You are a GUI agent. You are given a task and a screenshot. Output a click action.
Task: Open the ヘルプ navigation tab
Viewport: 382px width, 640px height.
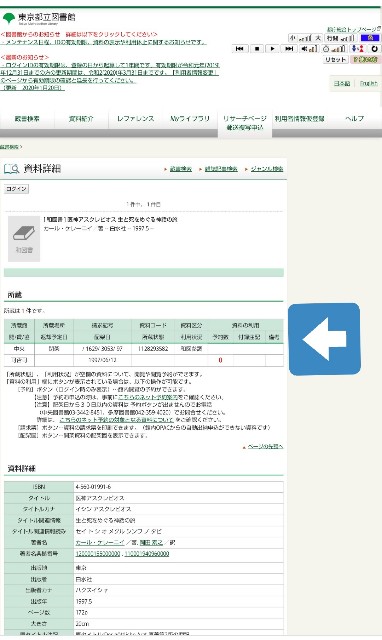[x=354, y=119]
